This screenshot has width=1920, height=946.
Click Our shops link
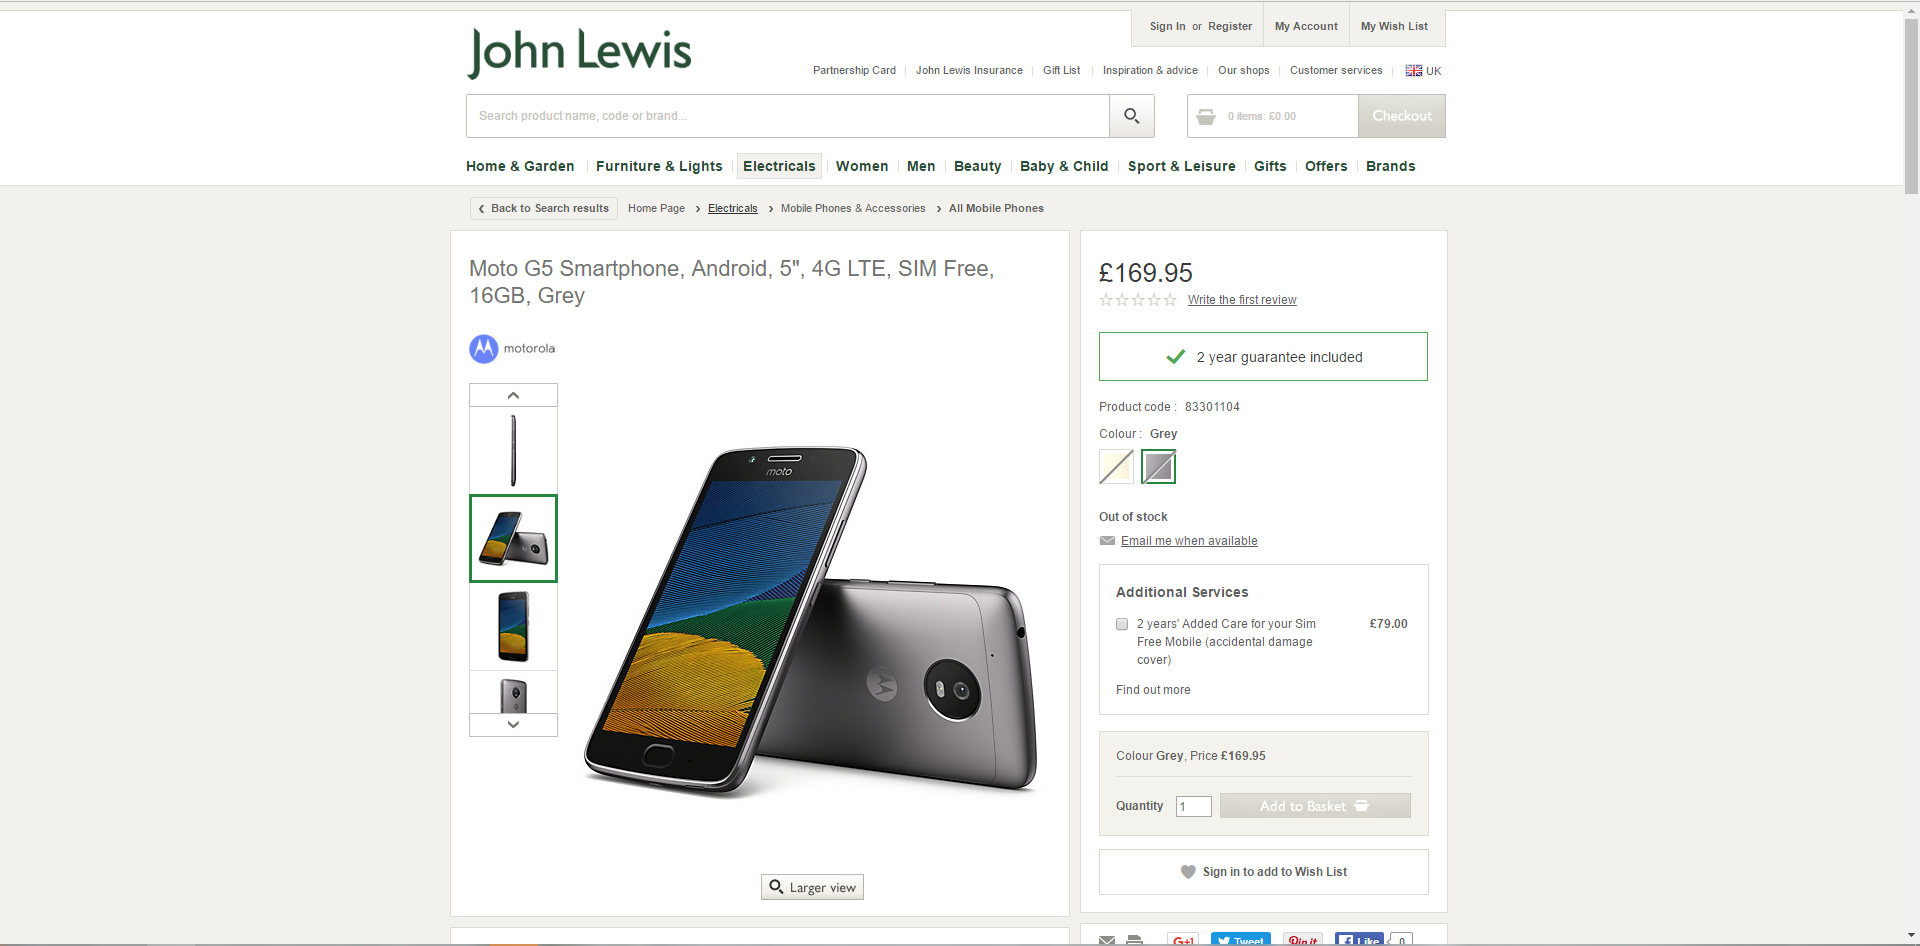(1243, 71)
